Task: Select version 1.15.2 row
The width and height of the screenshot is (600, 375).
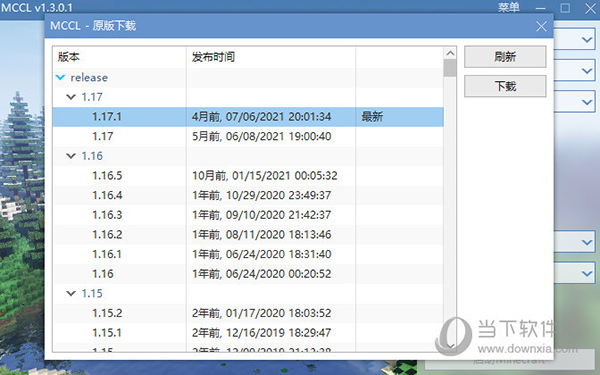Action: pos(248,313)
